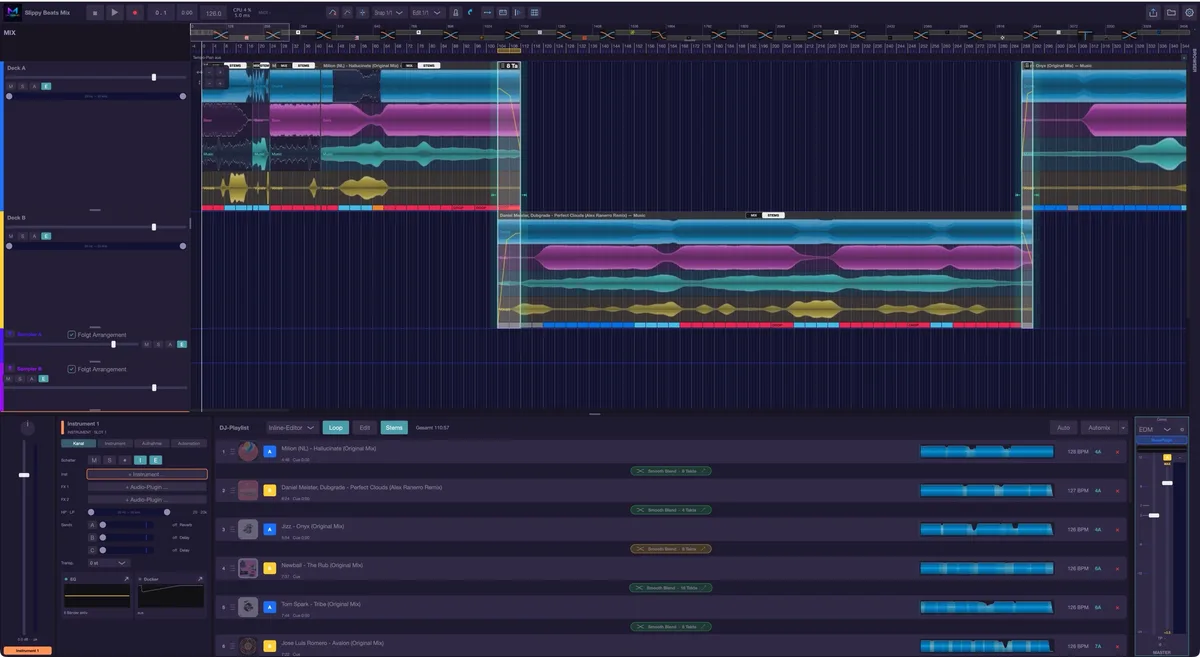Screen dimensions: 1200x657
Task: Open the Snap 1/1 dropdown
Action: [390, 12]
